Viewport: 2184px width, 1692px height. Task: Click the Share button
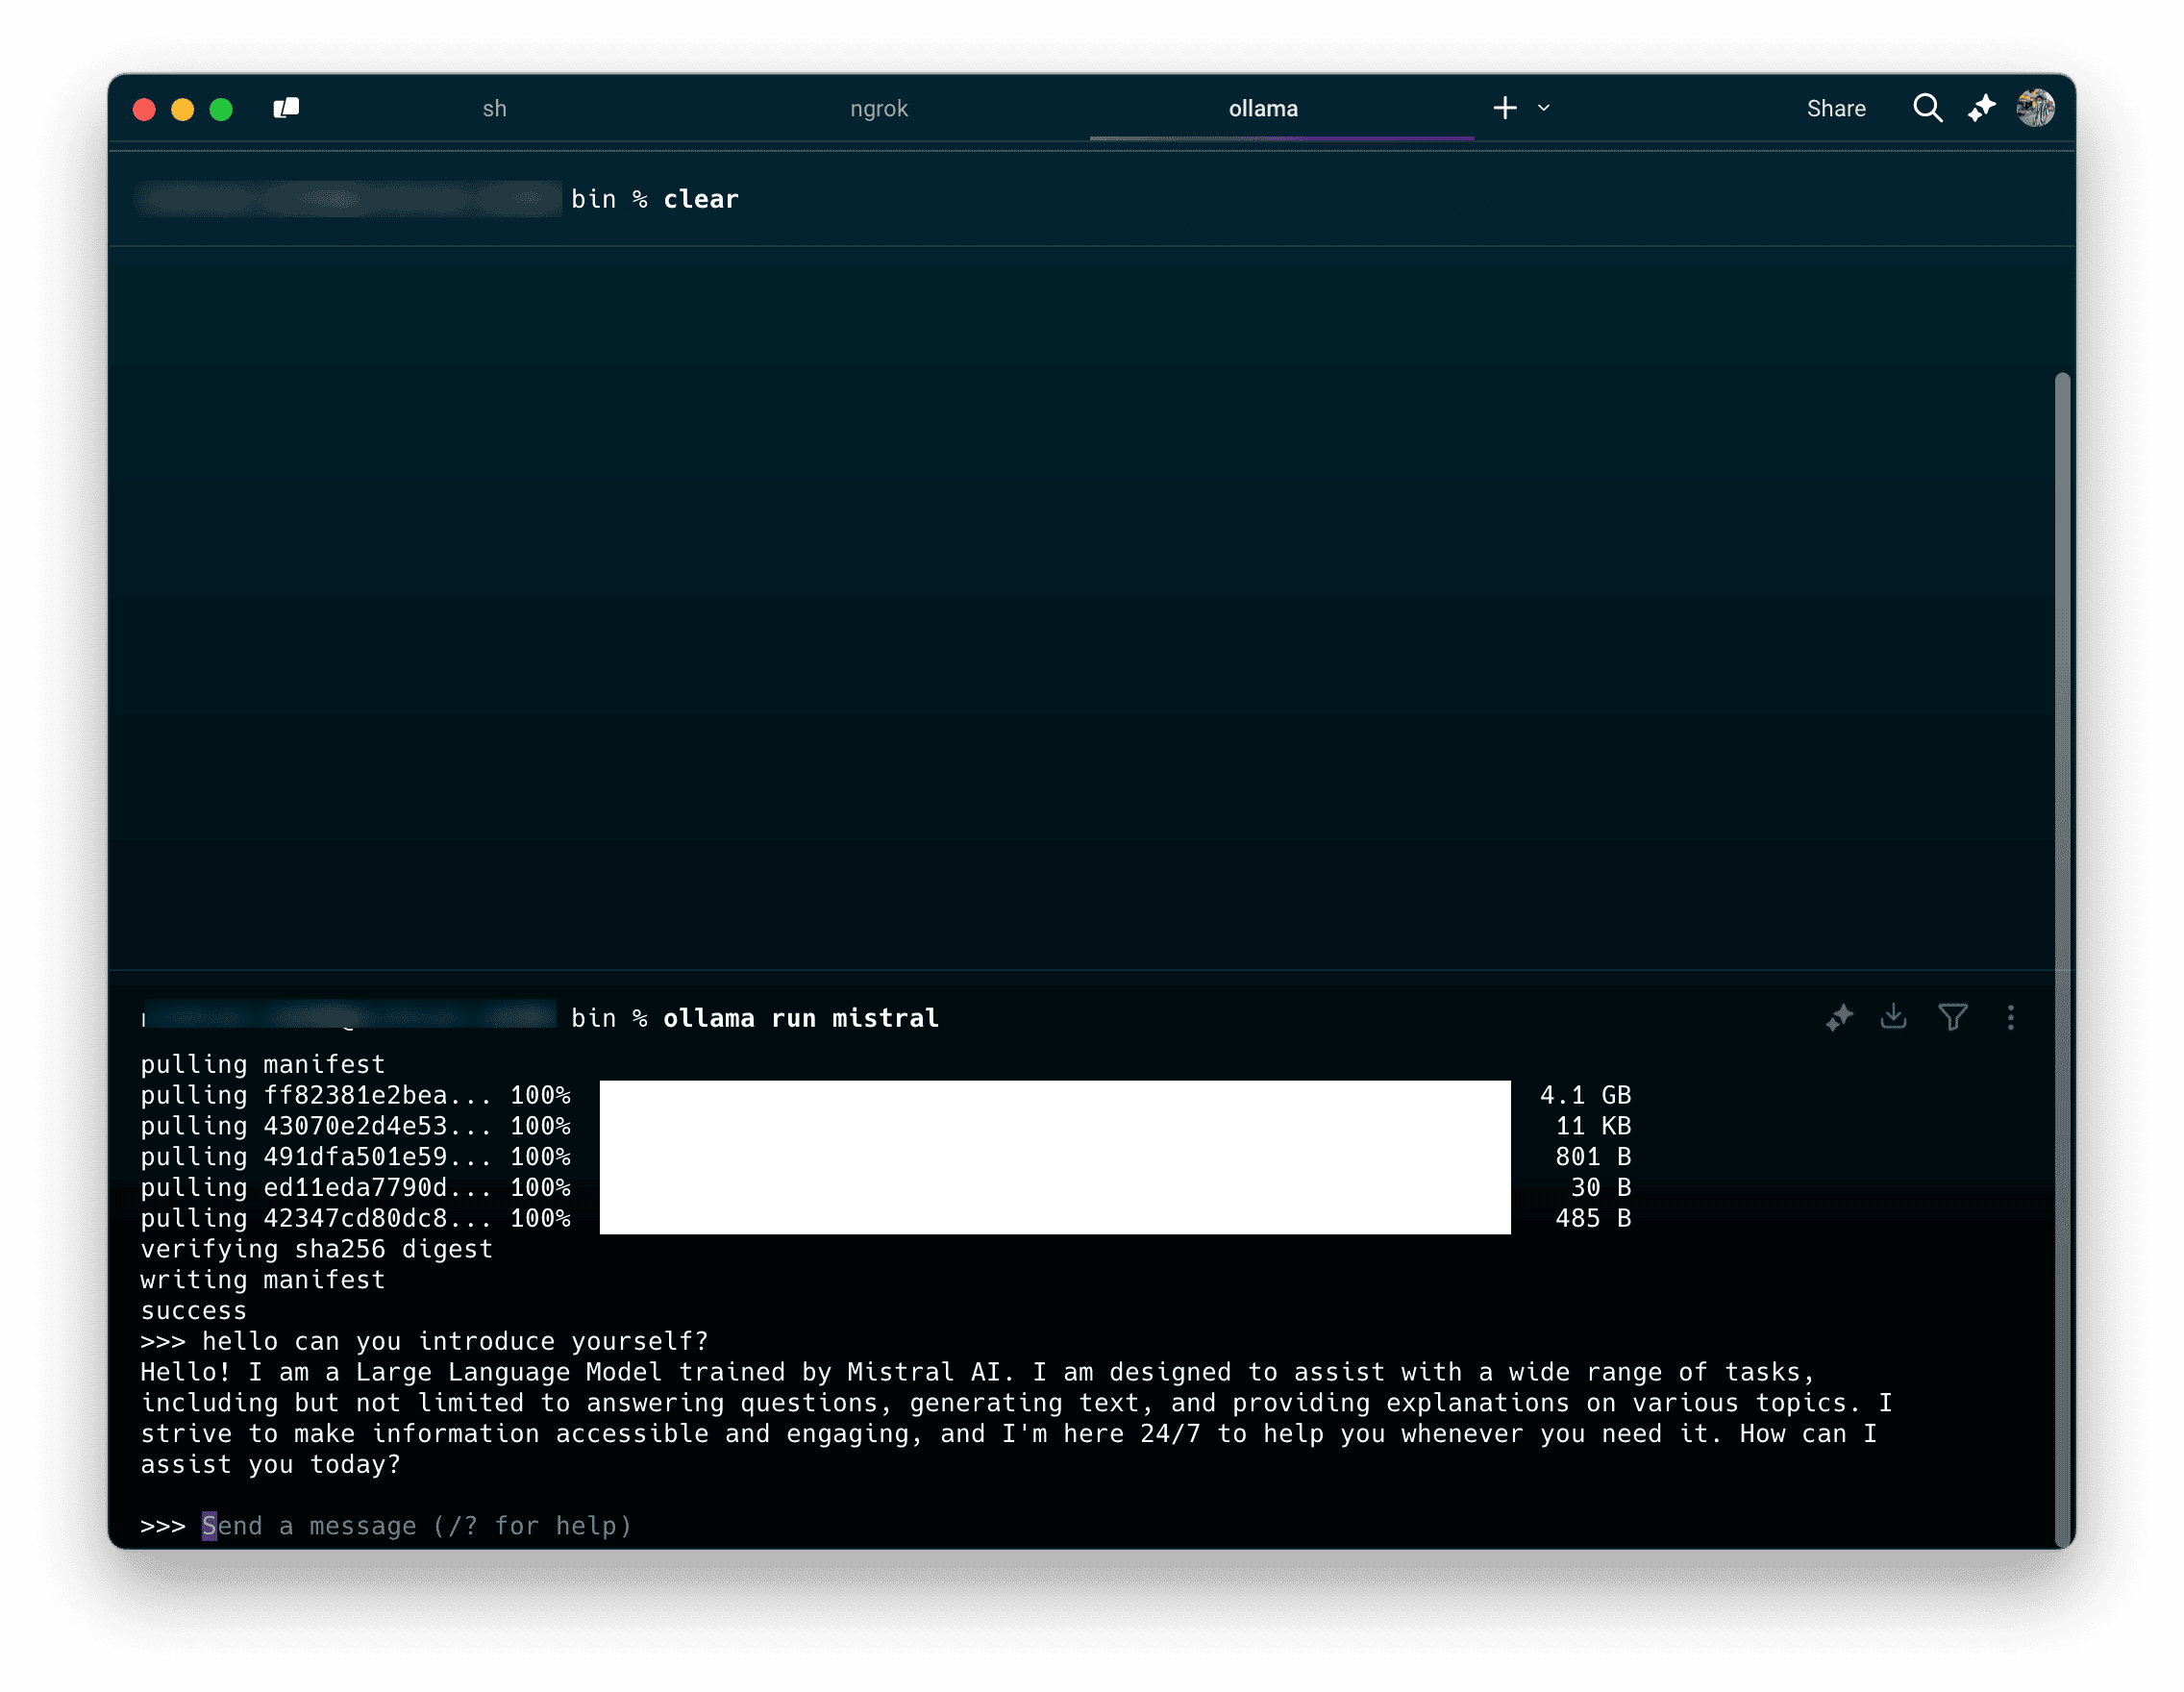click(x=1835, y=109)
